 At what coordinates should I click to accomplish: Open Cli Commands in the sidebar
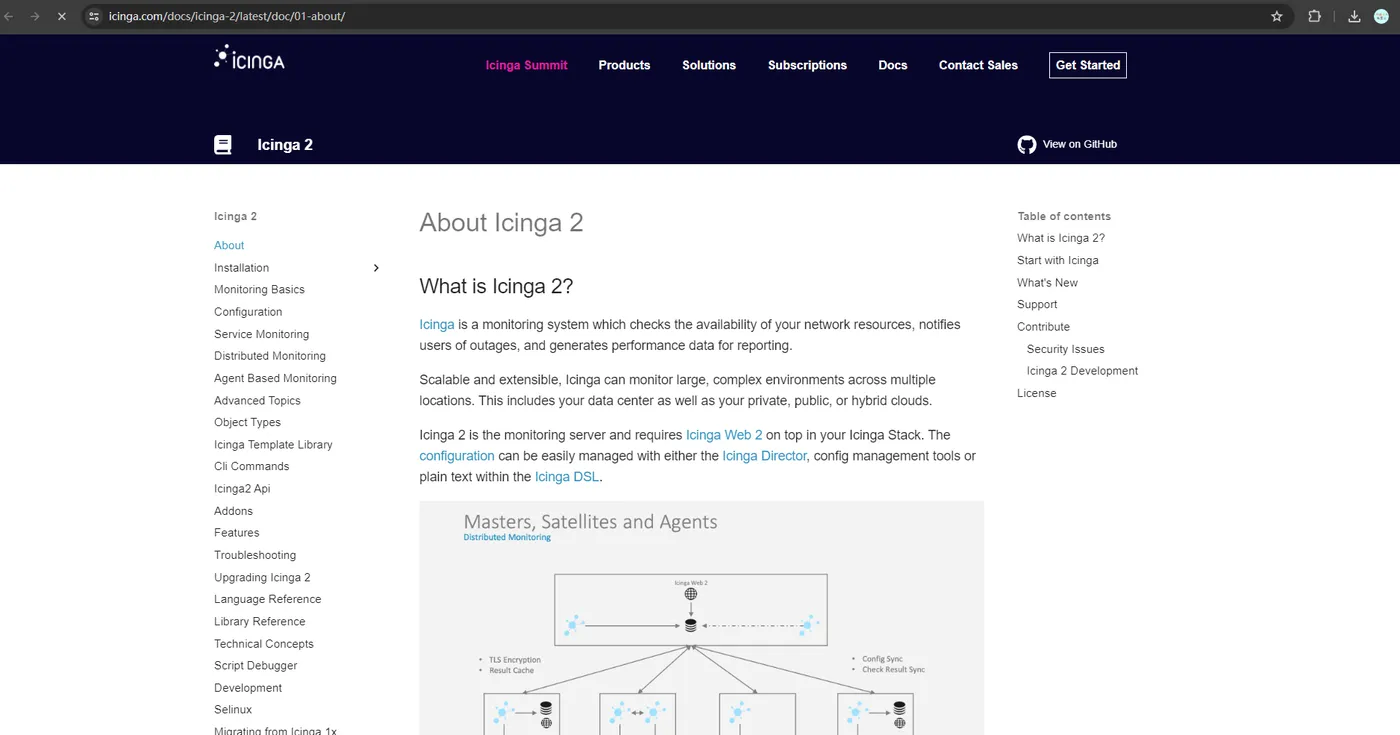point(251,466)
